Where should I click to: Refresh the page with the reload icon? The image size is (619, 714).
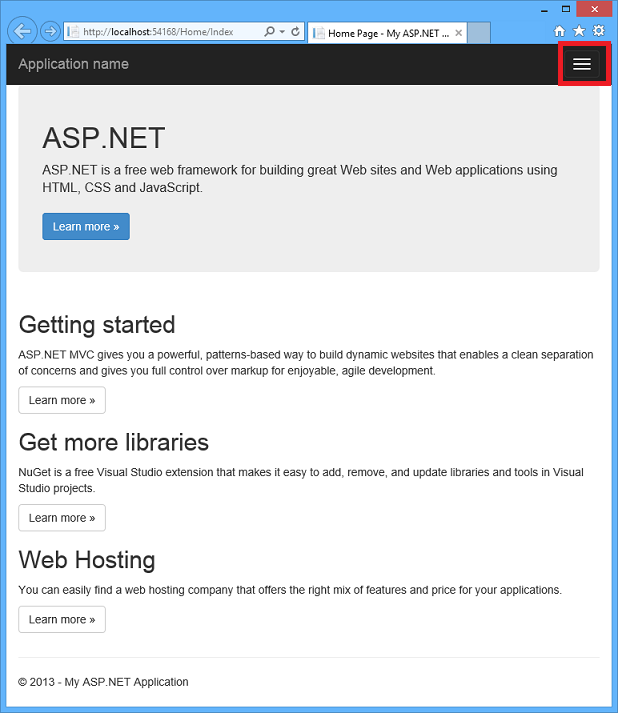coord(295,32)
